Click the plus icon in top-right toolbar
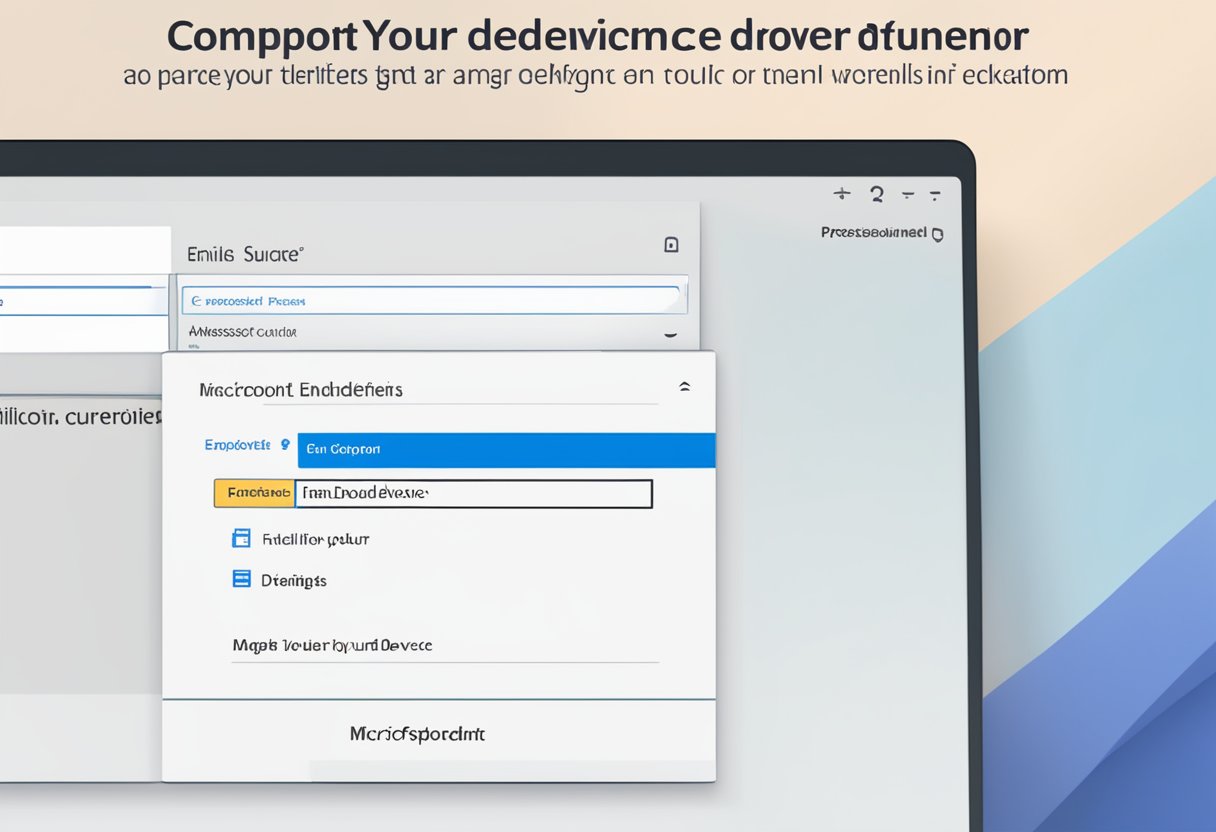 (842, 194)
